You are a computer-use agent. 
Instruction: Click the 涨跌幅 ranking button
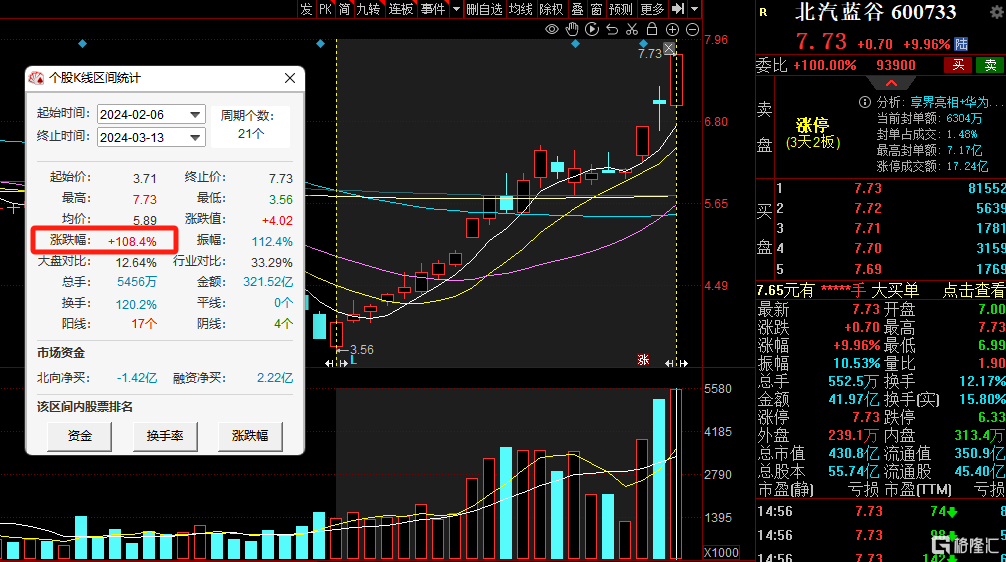click(x=250, y=436)
